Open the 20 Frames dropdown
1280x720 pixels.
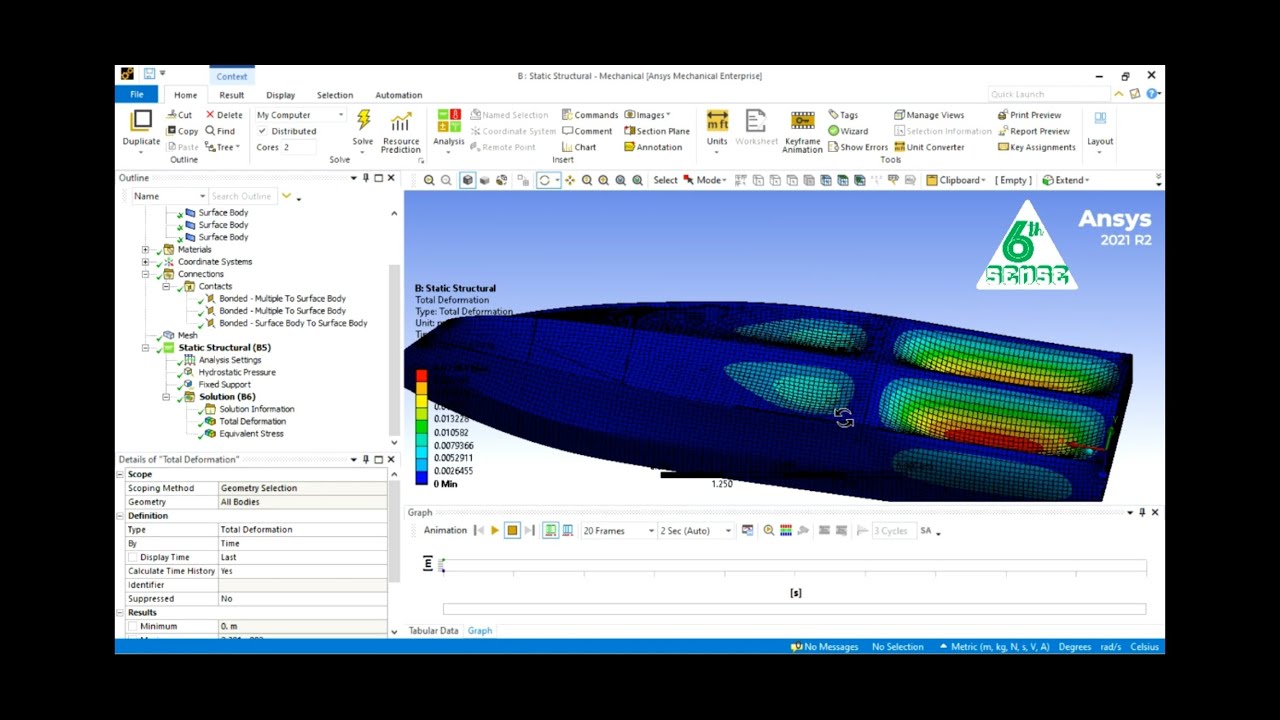coord(619,531)
